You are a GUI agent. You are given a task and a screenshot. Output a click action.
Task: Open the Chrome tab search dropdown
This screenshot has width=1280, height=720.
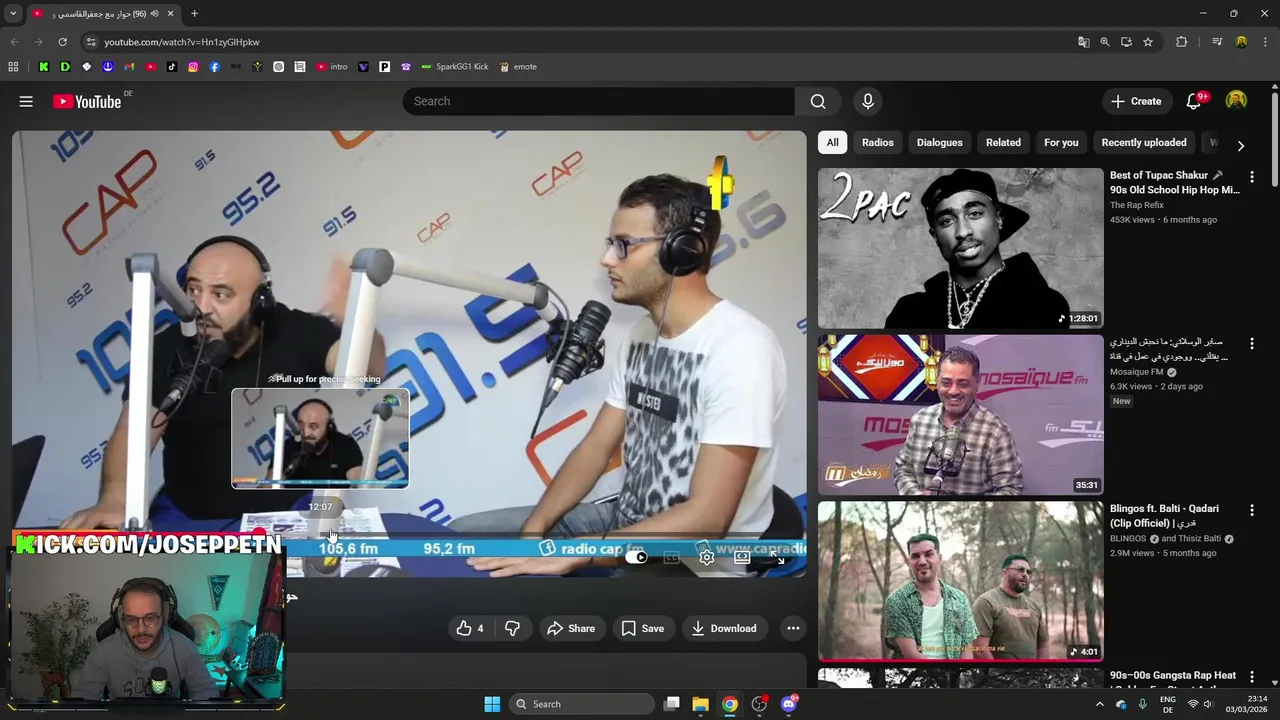click(13, 14)
